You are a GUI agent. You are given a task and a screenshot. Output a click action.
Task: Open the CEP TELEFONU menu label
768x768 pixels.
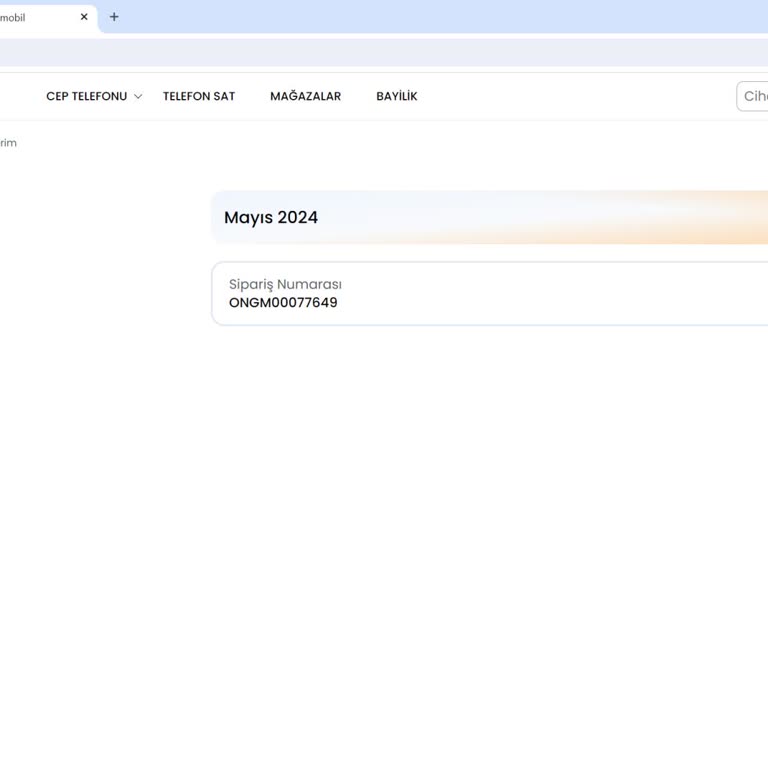[x=86, y=97]
